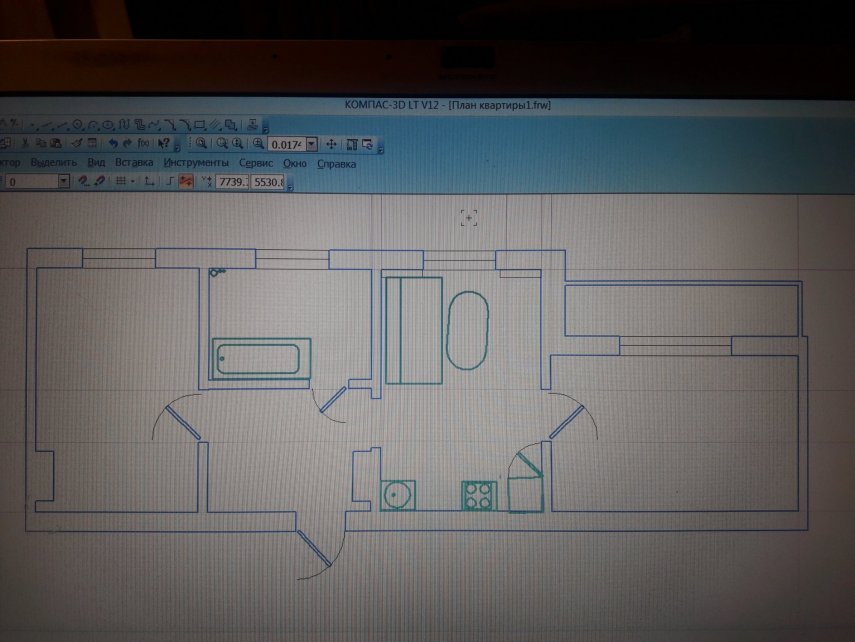Open the f(x) variables icon

144,144
